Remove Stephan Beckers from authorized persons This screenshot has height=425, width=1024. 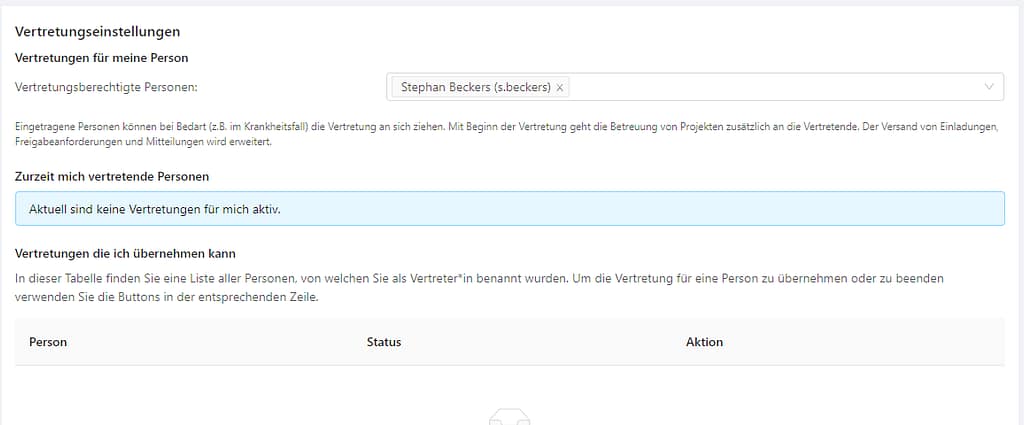[x=560, y=88]
